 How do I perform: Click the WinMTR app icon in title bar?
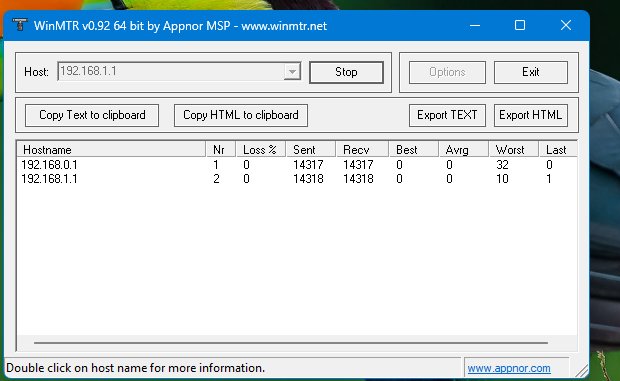pos(19,25)
